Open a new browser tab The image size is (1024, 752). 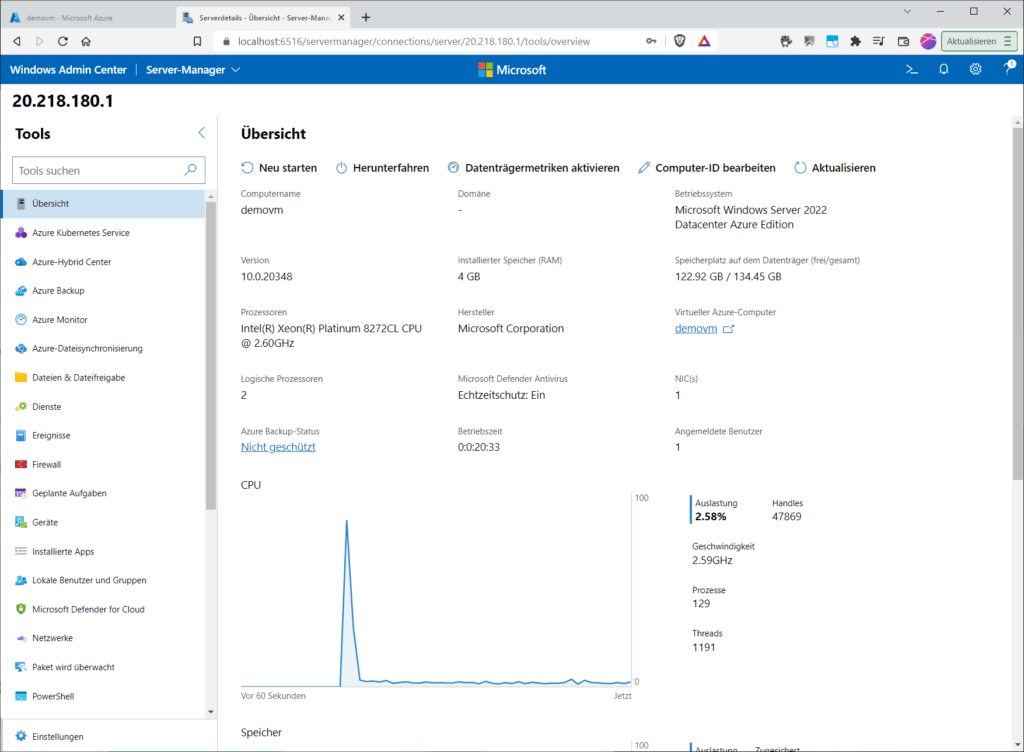[x=366, y=18]
